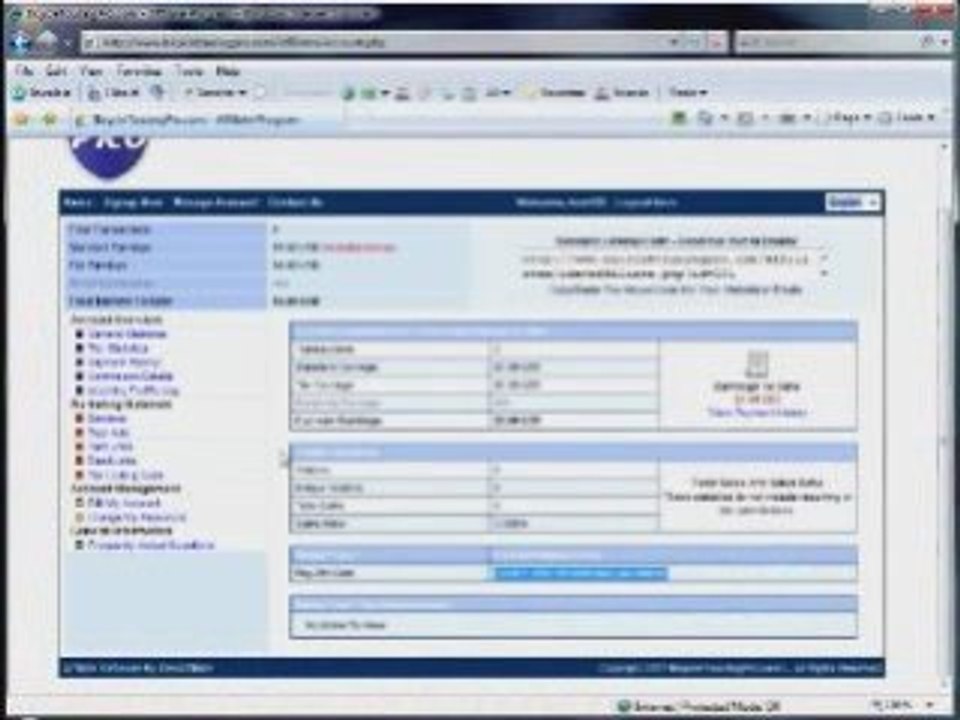Open the Help menu
This screenshot has width=960, height=720.
227,71
